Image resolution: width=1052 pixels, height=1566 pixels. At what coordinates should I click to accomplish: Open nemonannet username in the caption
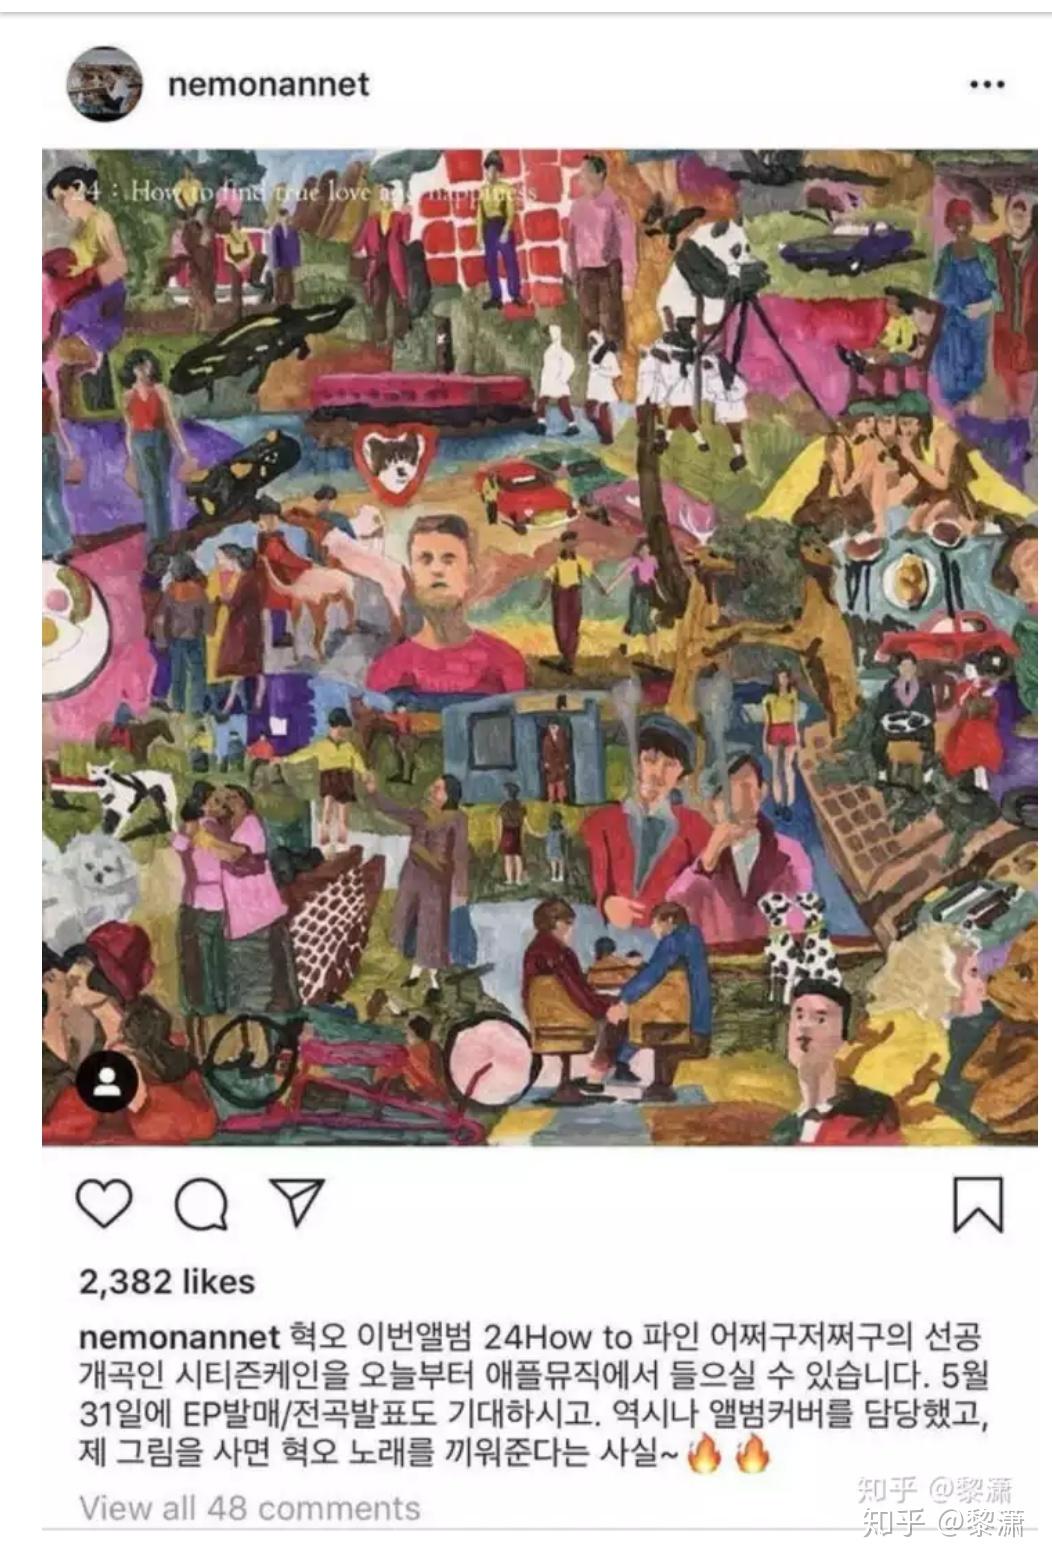[179, 1336]
